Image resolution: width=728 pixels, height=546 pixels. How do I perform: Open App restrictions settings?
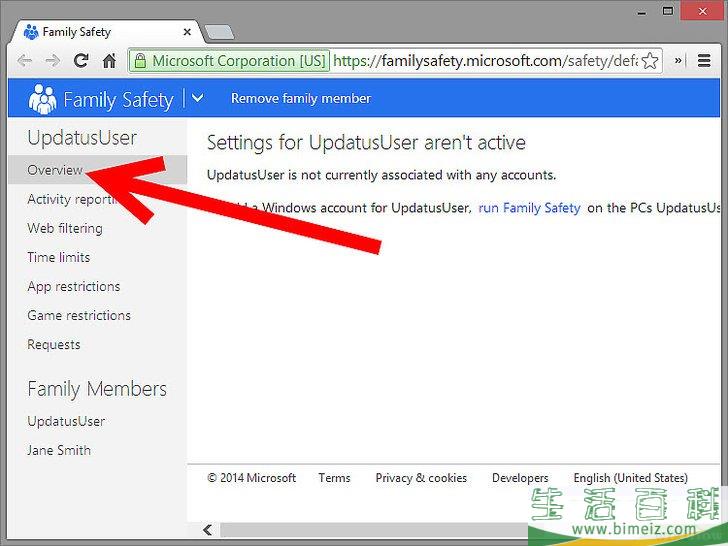74,286
